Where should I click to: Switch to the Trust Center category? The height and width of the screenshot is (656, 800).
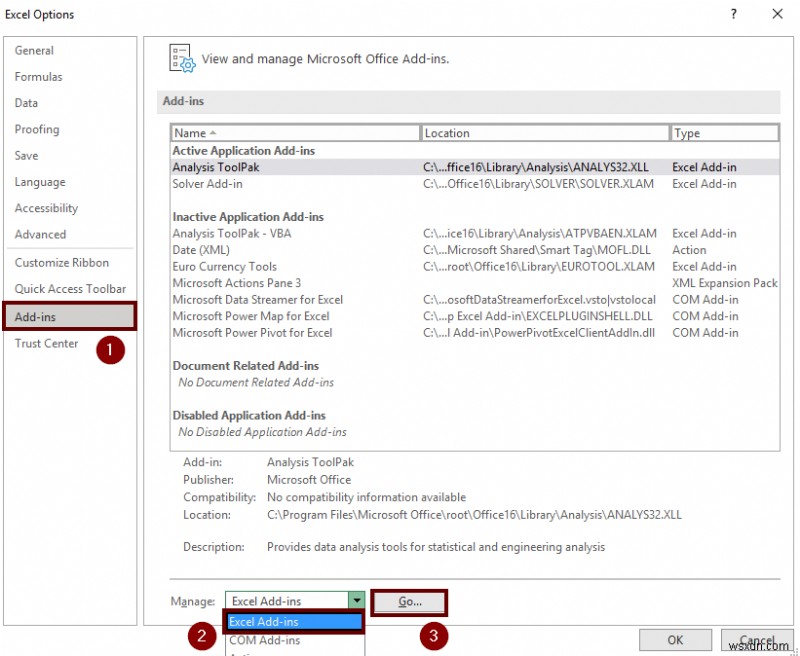coord(46,342)
